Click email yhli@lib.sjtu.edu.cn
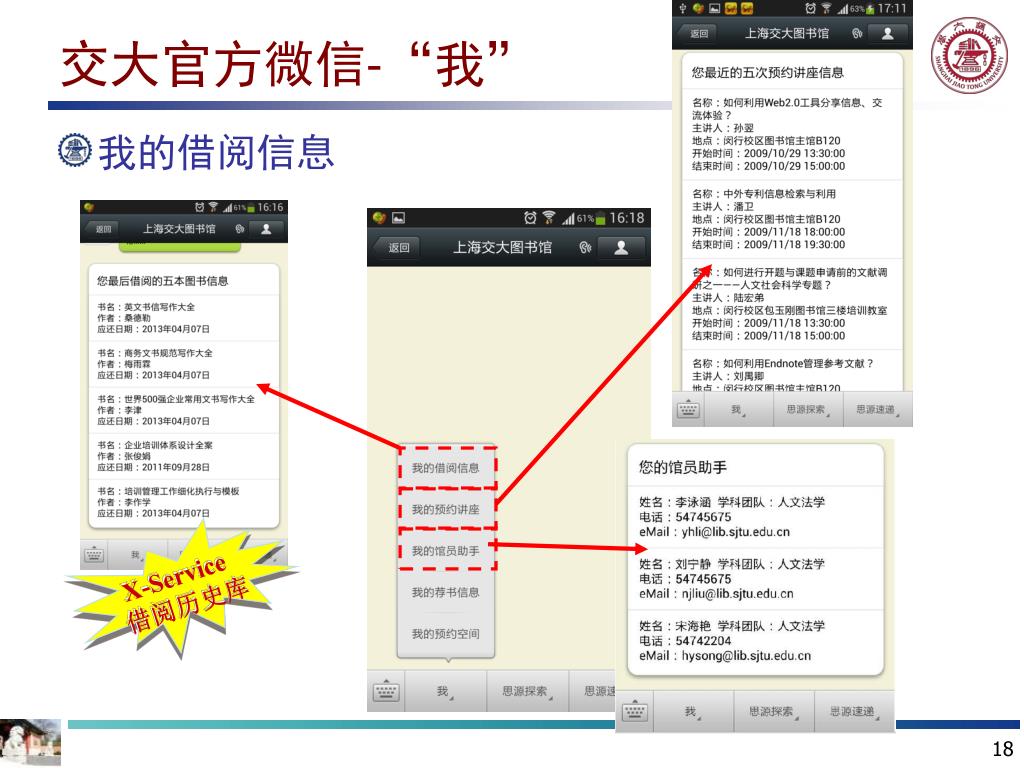 [735, 532]
